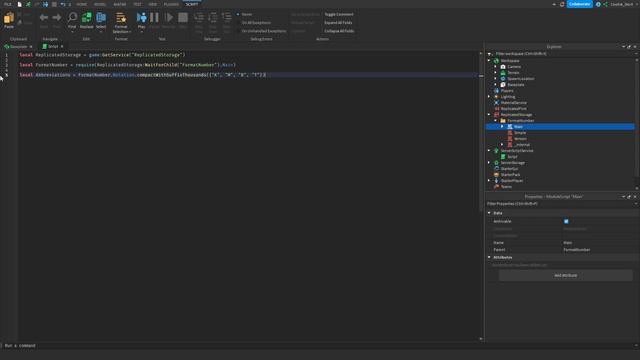Toggle the Archivable checkbox
The width and height of the screenshot is (640, 360).
click(566, 221)
